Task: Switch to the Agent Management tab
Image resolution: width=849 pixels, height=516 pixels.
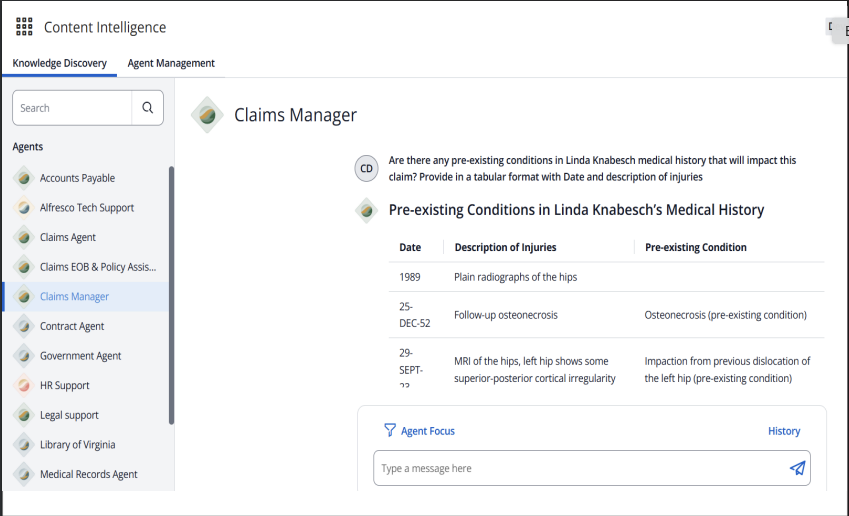Action: click(x=171, y=63)
